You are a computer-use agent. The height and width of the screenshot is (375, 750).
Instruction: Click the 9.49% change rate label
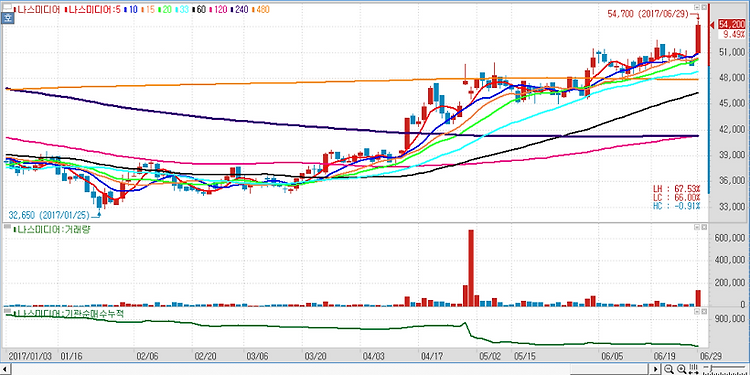coord(733,34)
